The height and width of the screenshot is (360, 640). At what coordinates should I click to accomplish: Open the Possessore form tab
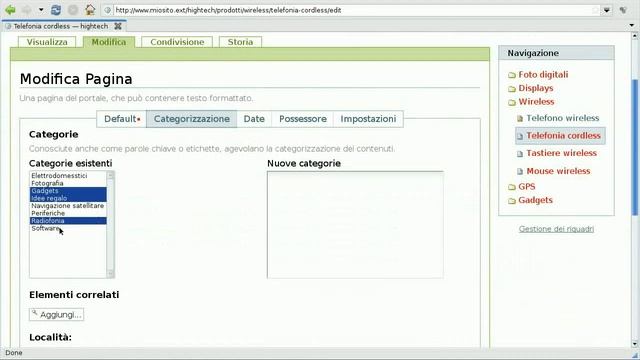(x=303, y=119)
